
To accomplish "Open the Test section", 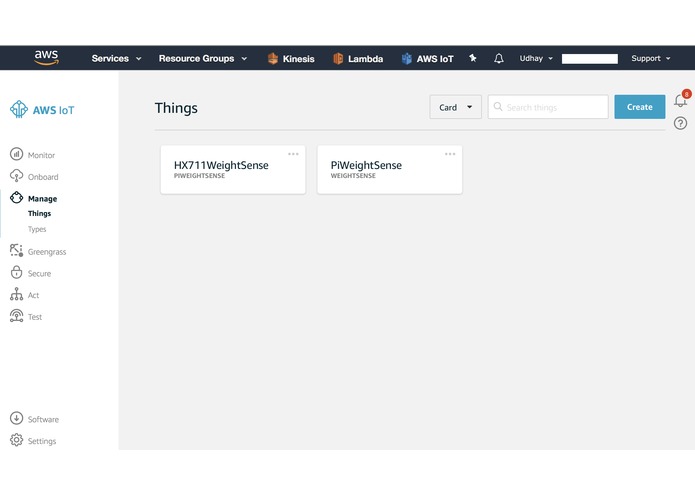I will 35,317.
